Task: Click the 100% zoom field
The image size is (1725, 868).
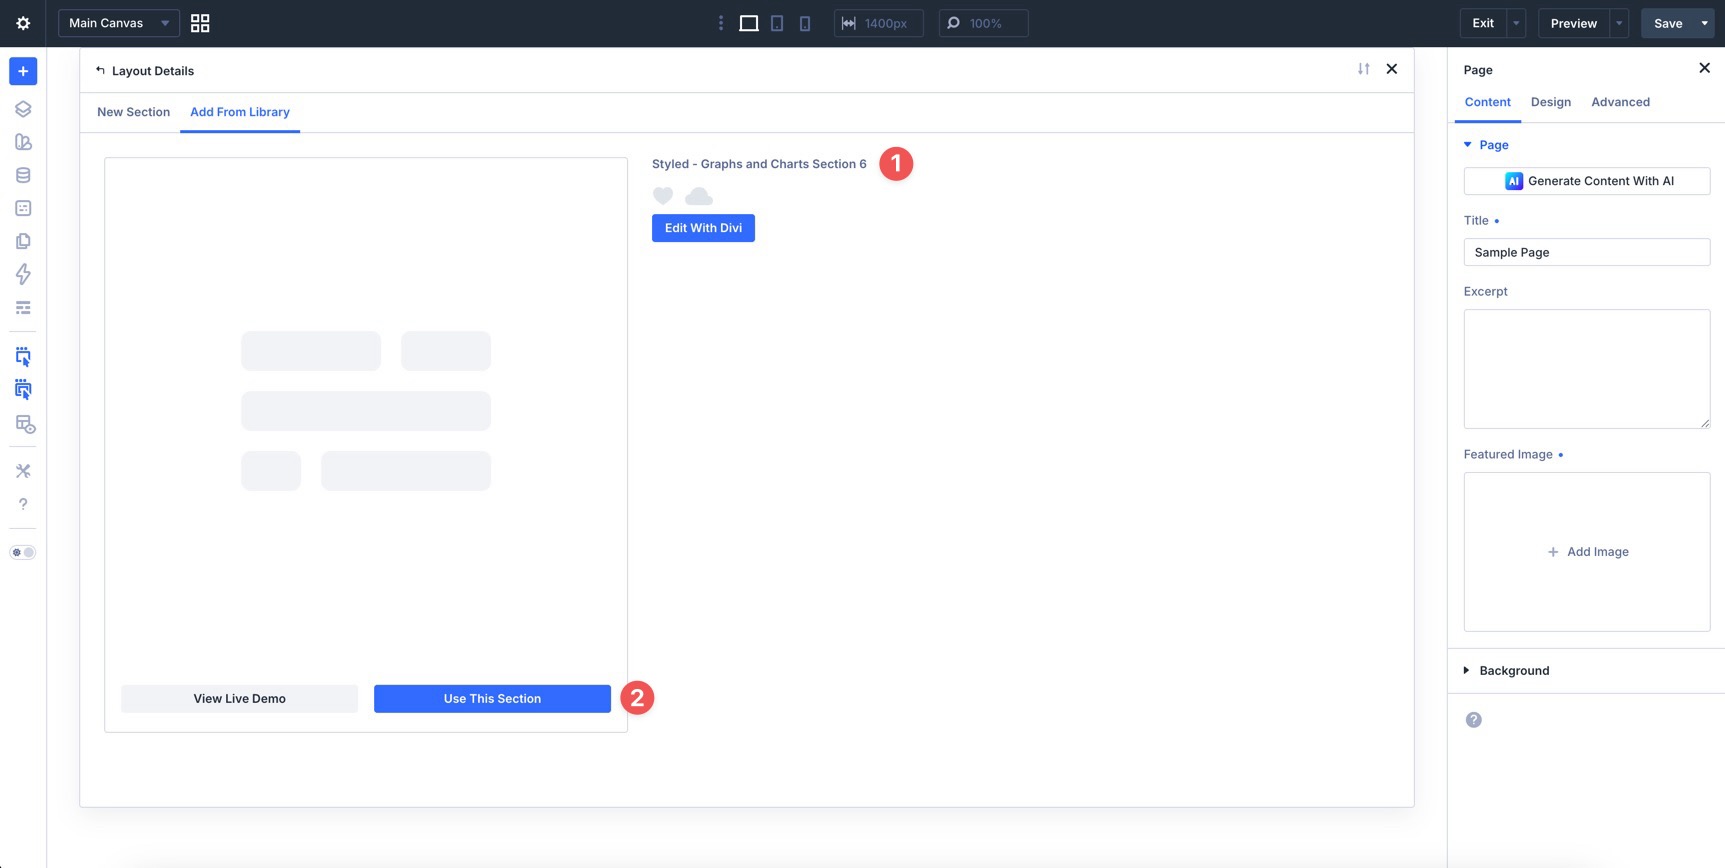Action: tap(983, 23)
